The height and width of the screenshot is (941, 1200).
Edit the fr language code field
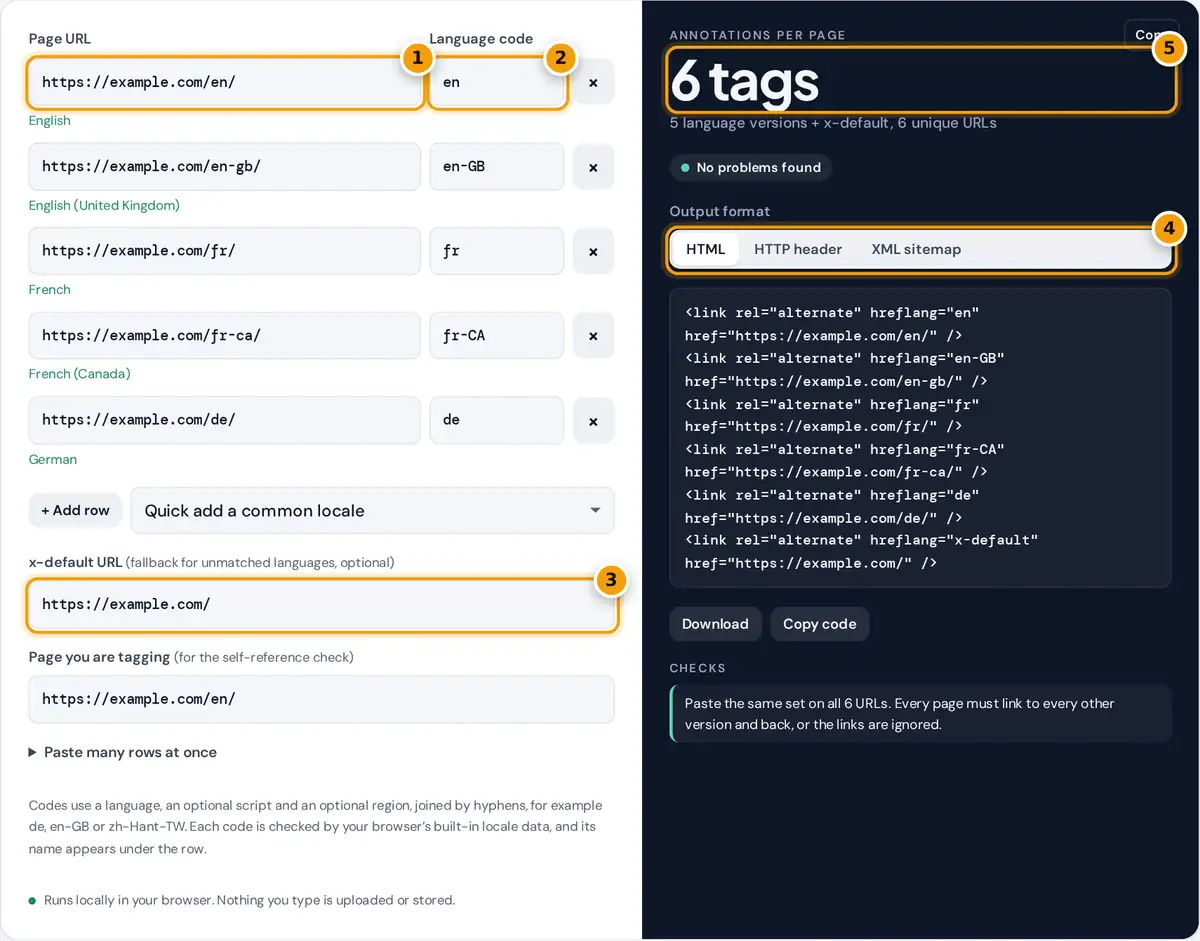click(497, 251)
